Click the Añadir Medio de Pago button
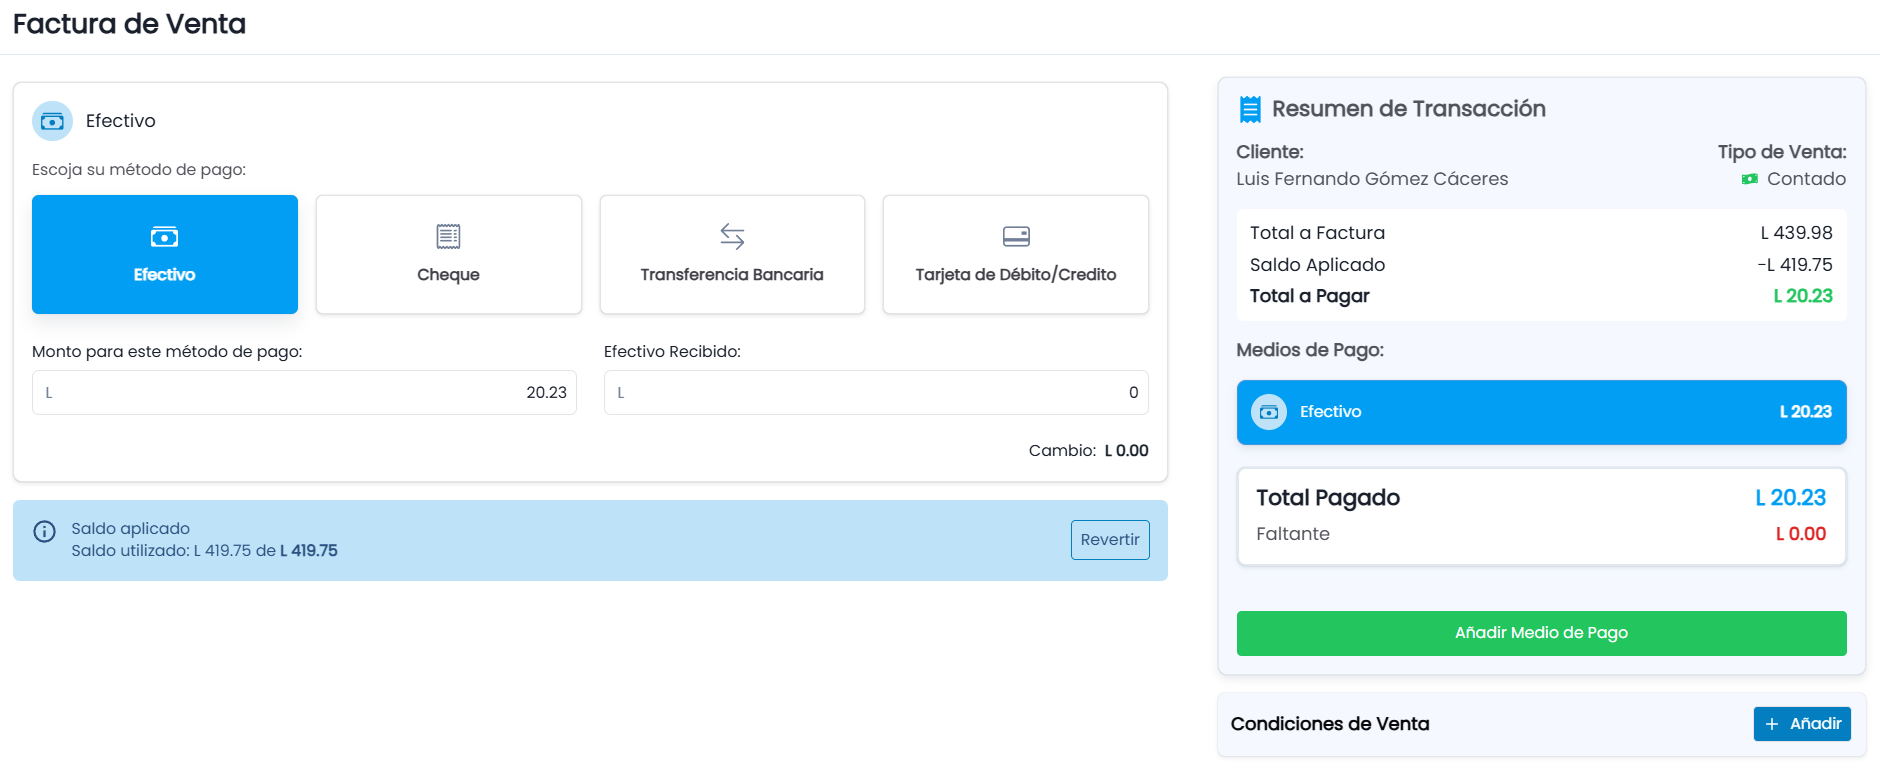1880x784 pixels. [1541, 633]
